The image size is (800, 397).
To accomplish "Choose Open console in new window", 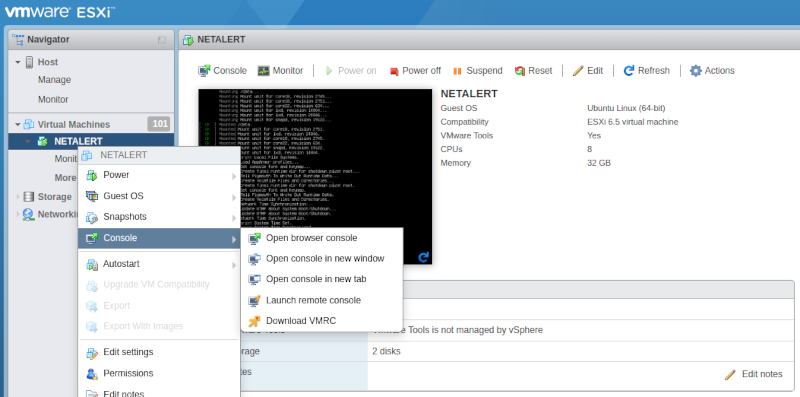I will click(322, 259).
